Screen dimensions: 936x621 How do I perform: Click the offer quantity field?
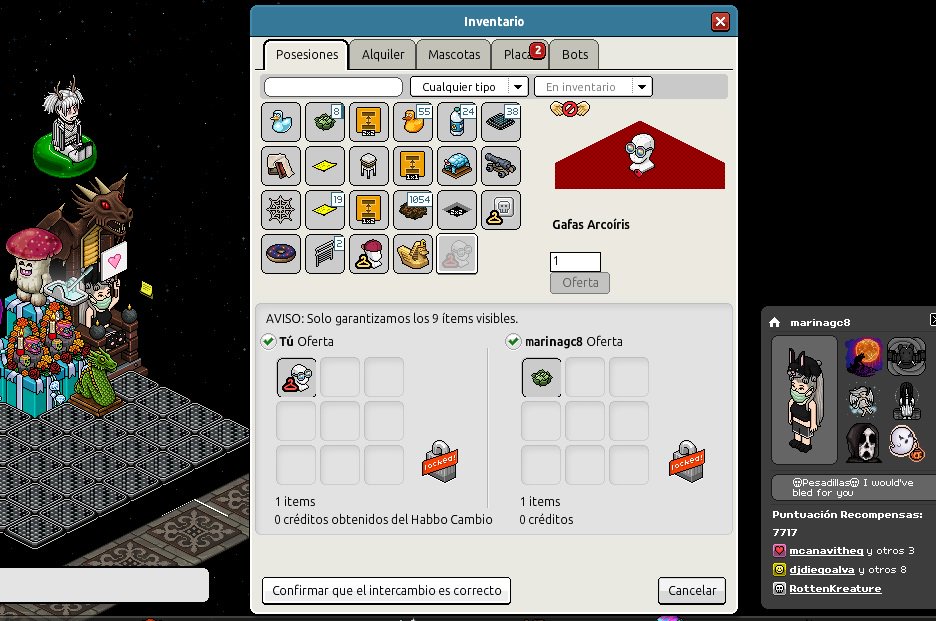[x=575, y=262]
